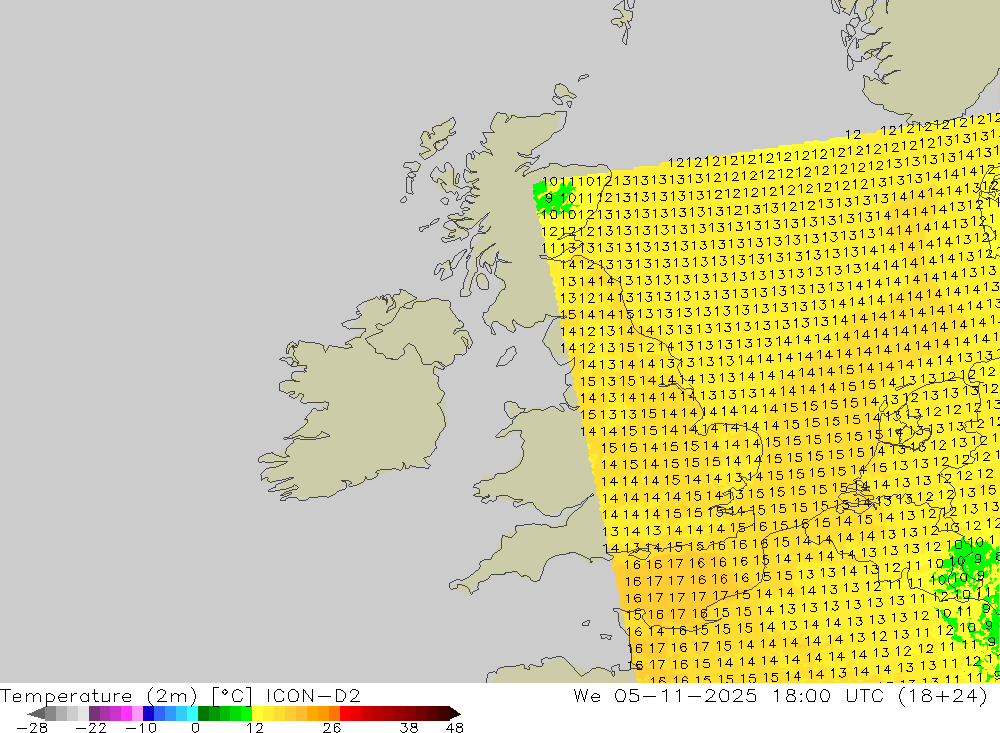Click the cyan swatch above the 0 label
The image size is (1000, 733).
pos(192,713)
